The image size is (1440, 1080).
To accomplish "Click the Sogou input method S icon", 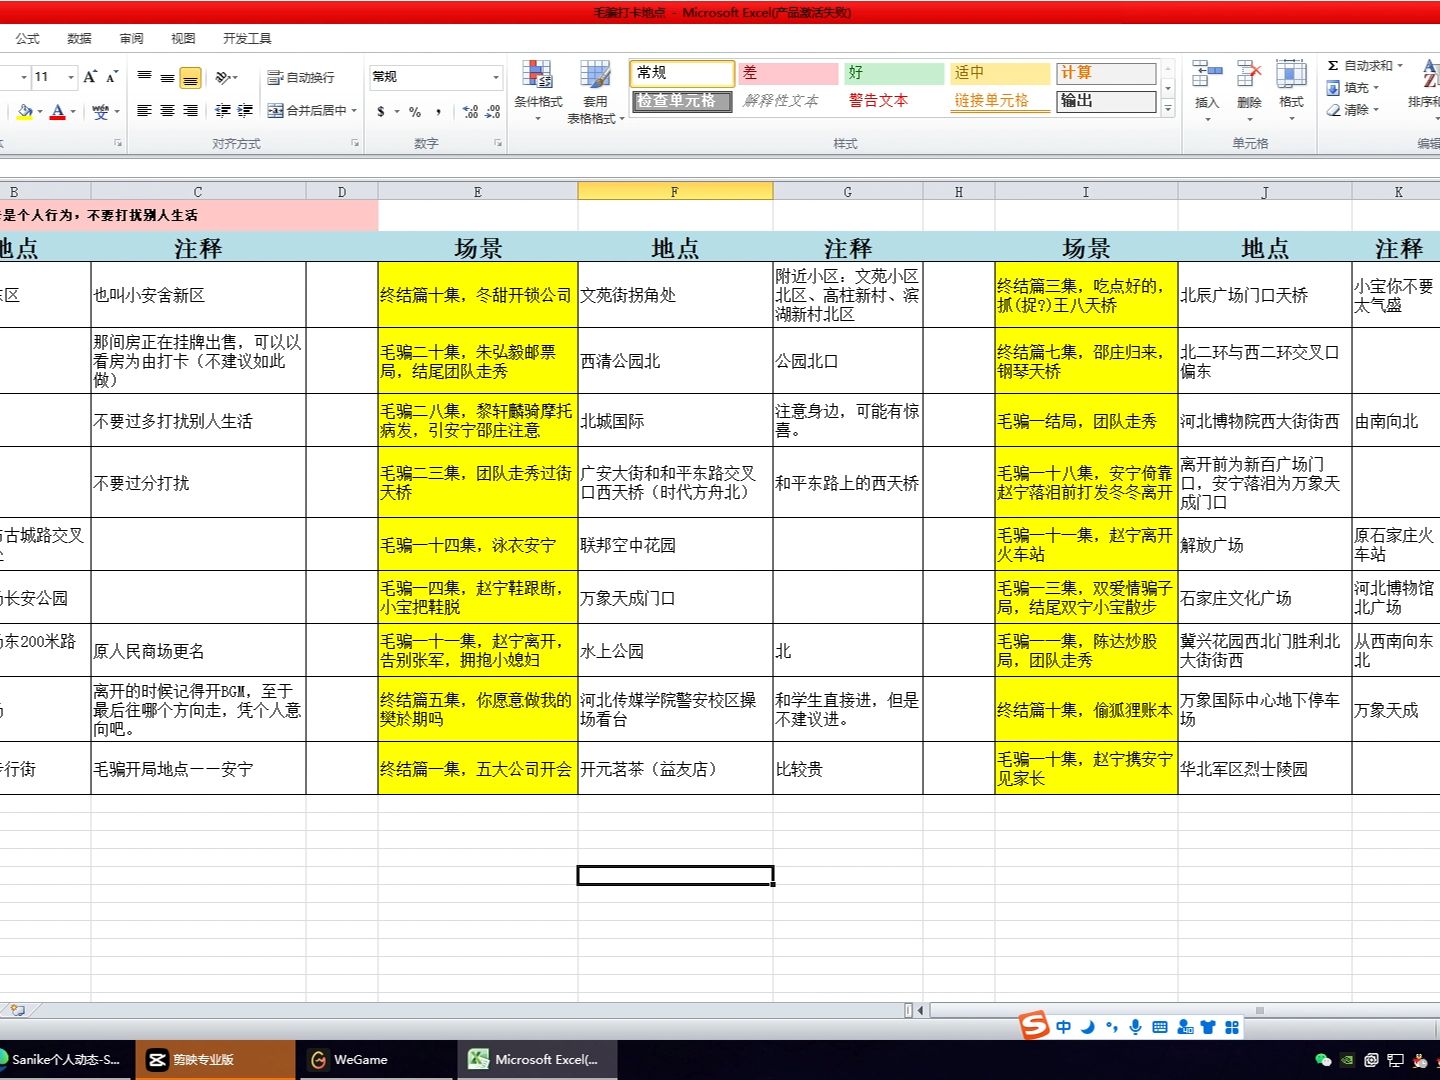I will pos(1034,1026).
